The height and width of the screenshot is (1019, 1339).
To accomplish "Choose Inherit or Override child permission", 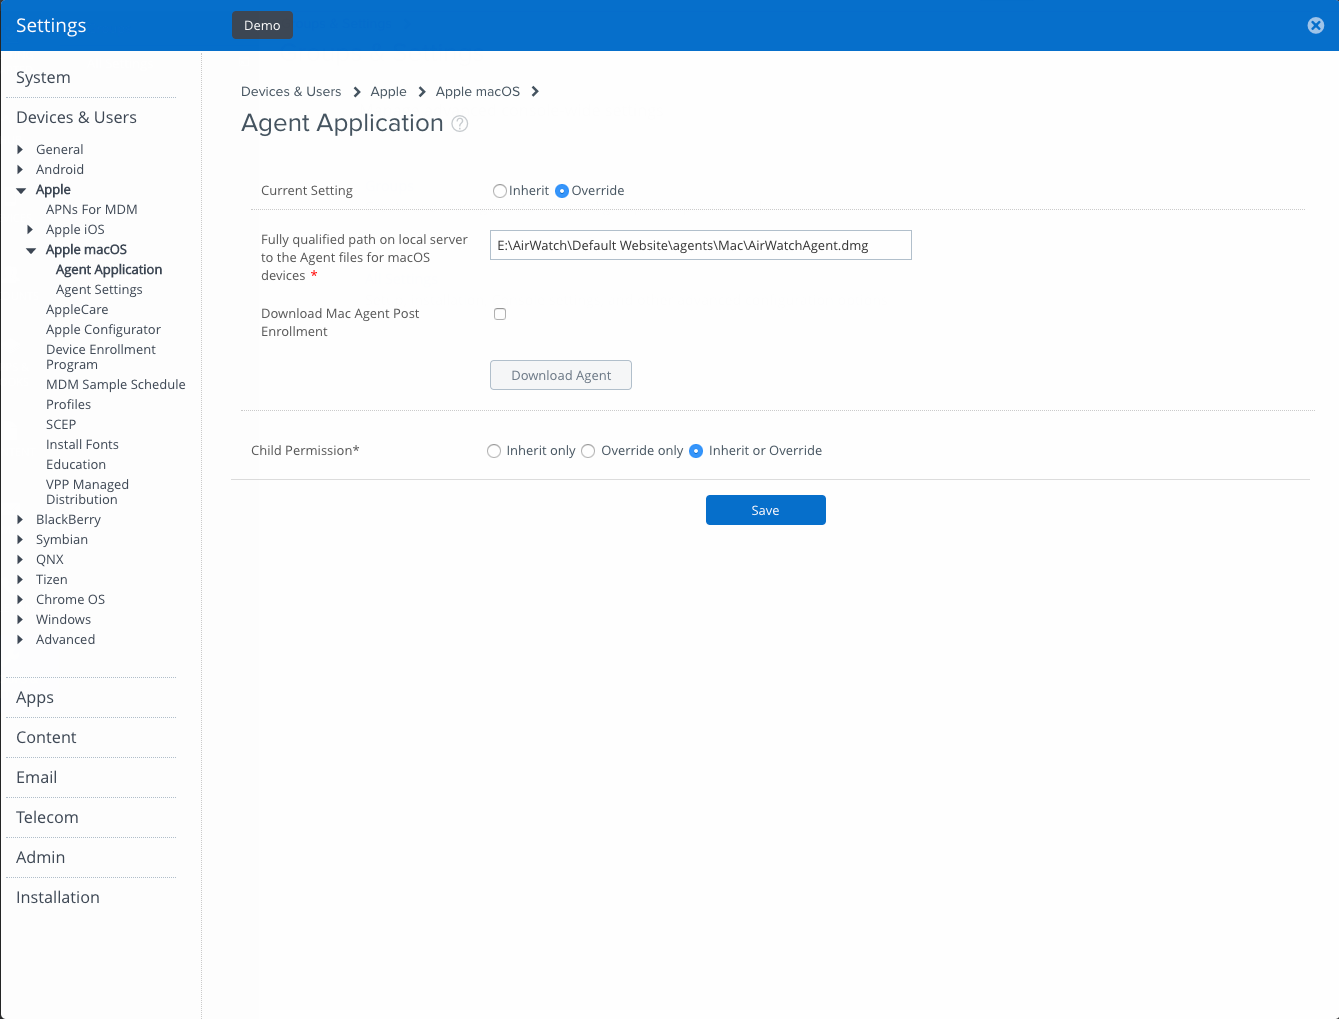I will [696, 451].
